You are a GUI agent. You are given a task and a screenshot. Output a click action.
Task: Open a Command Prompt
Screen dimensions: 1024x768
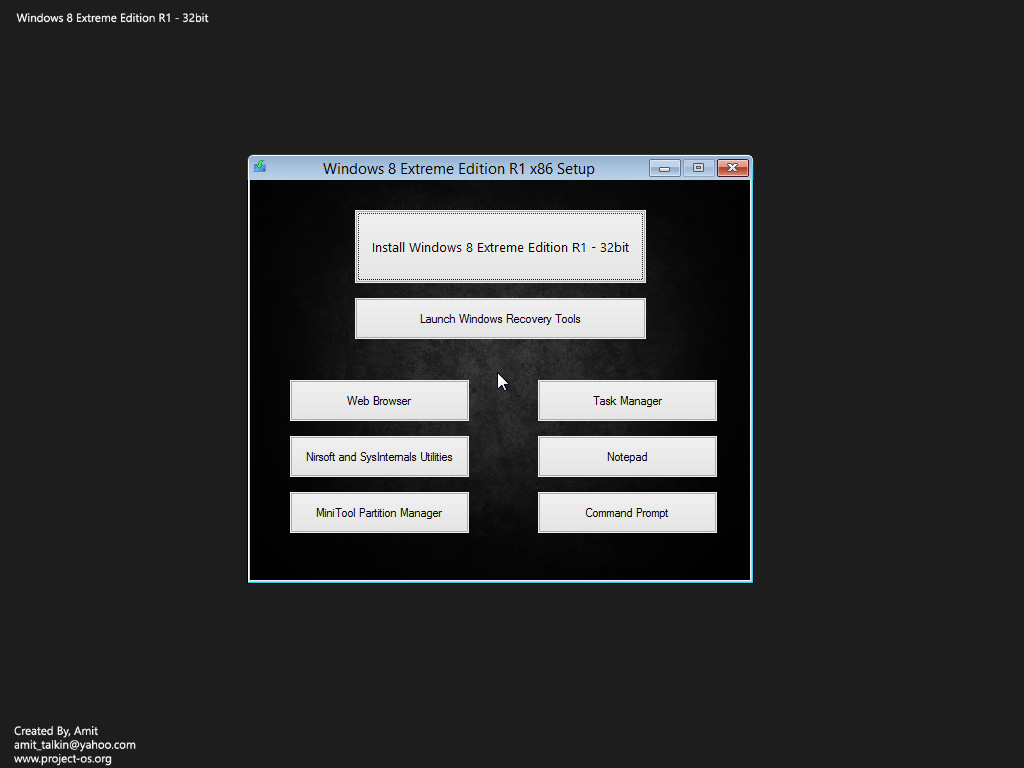[627, 512]
